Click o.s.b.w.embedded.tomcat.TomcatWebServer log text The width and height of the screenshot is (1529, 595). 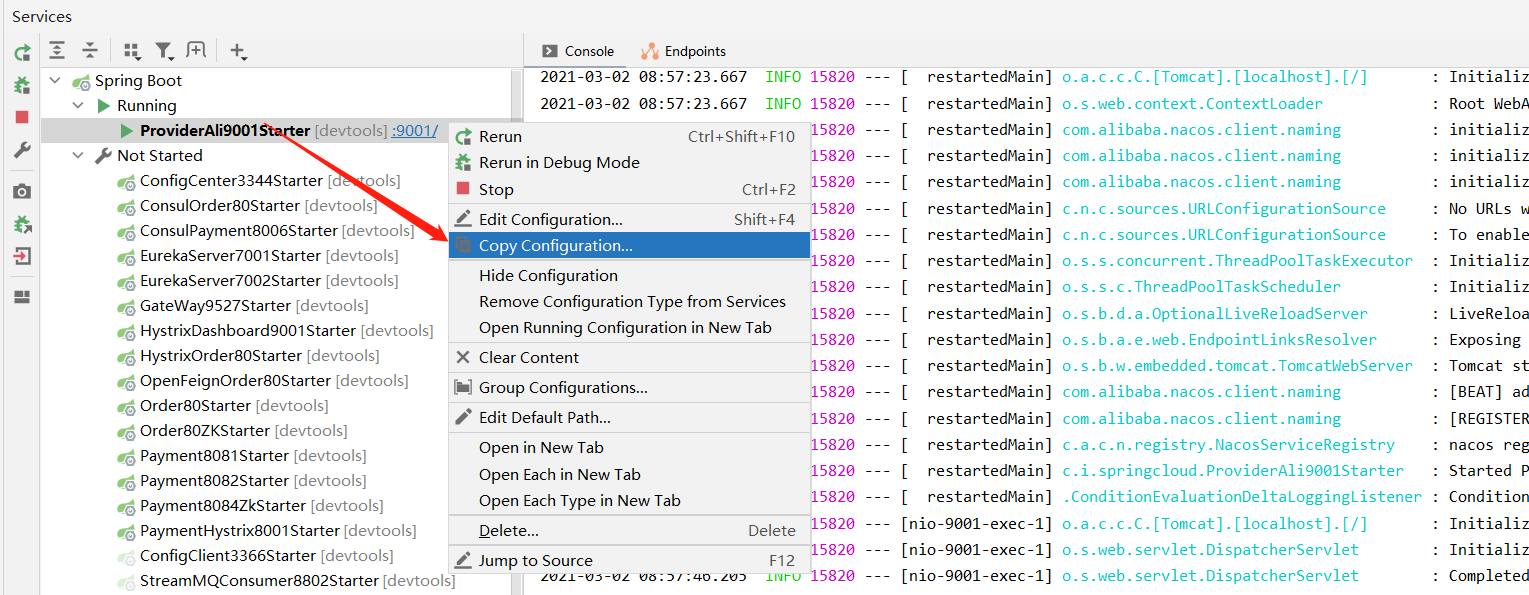pyautogui.click(x=1237, y=366)
